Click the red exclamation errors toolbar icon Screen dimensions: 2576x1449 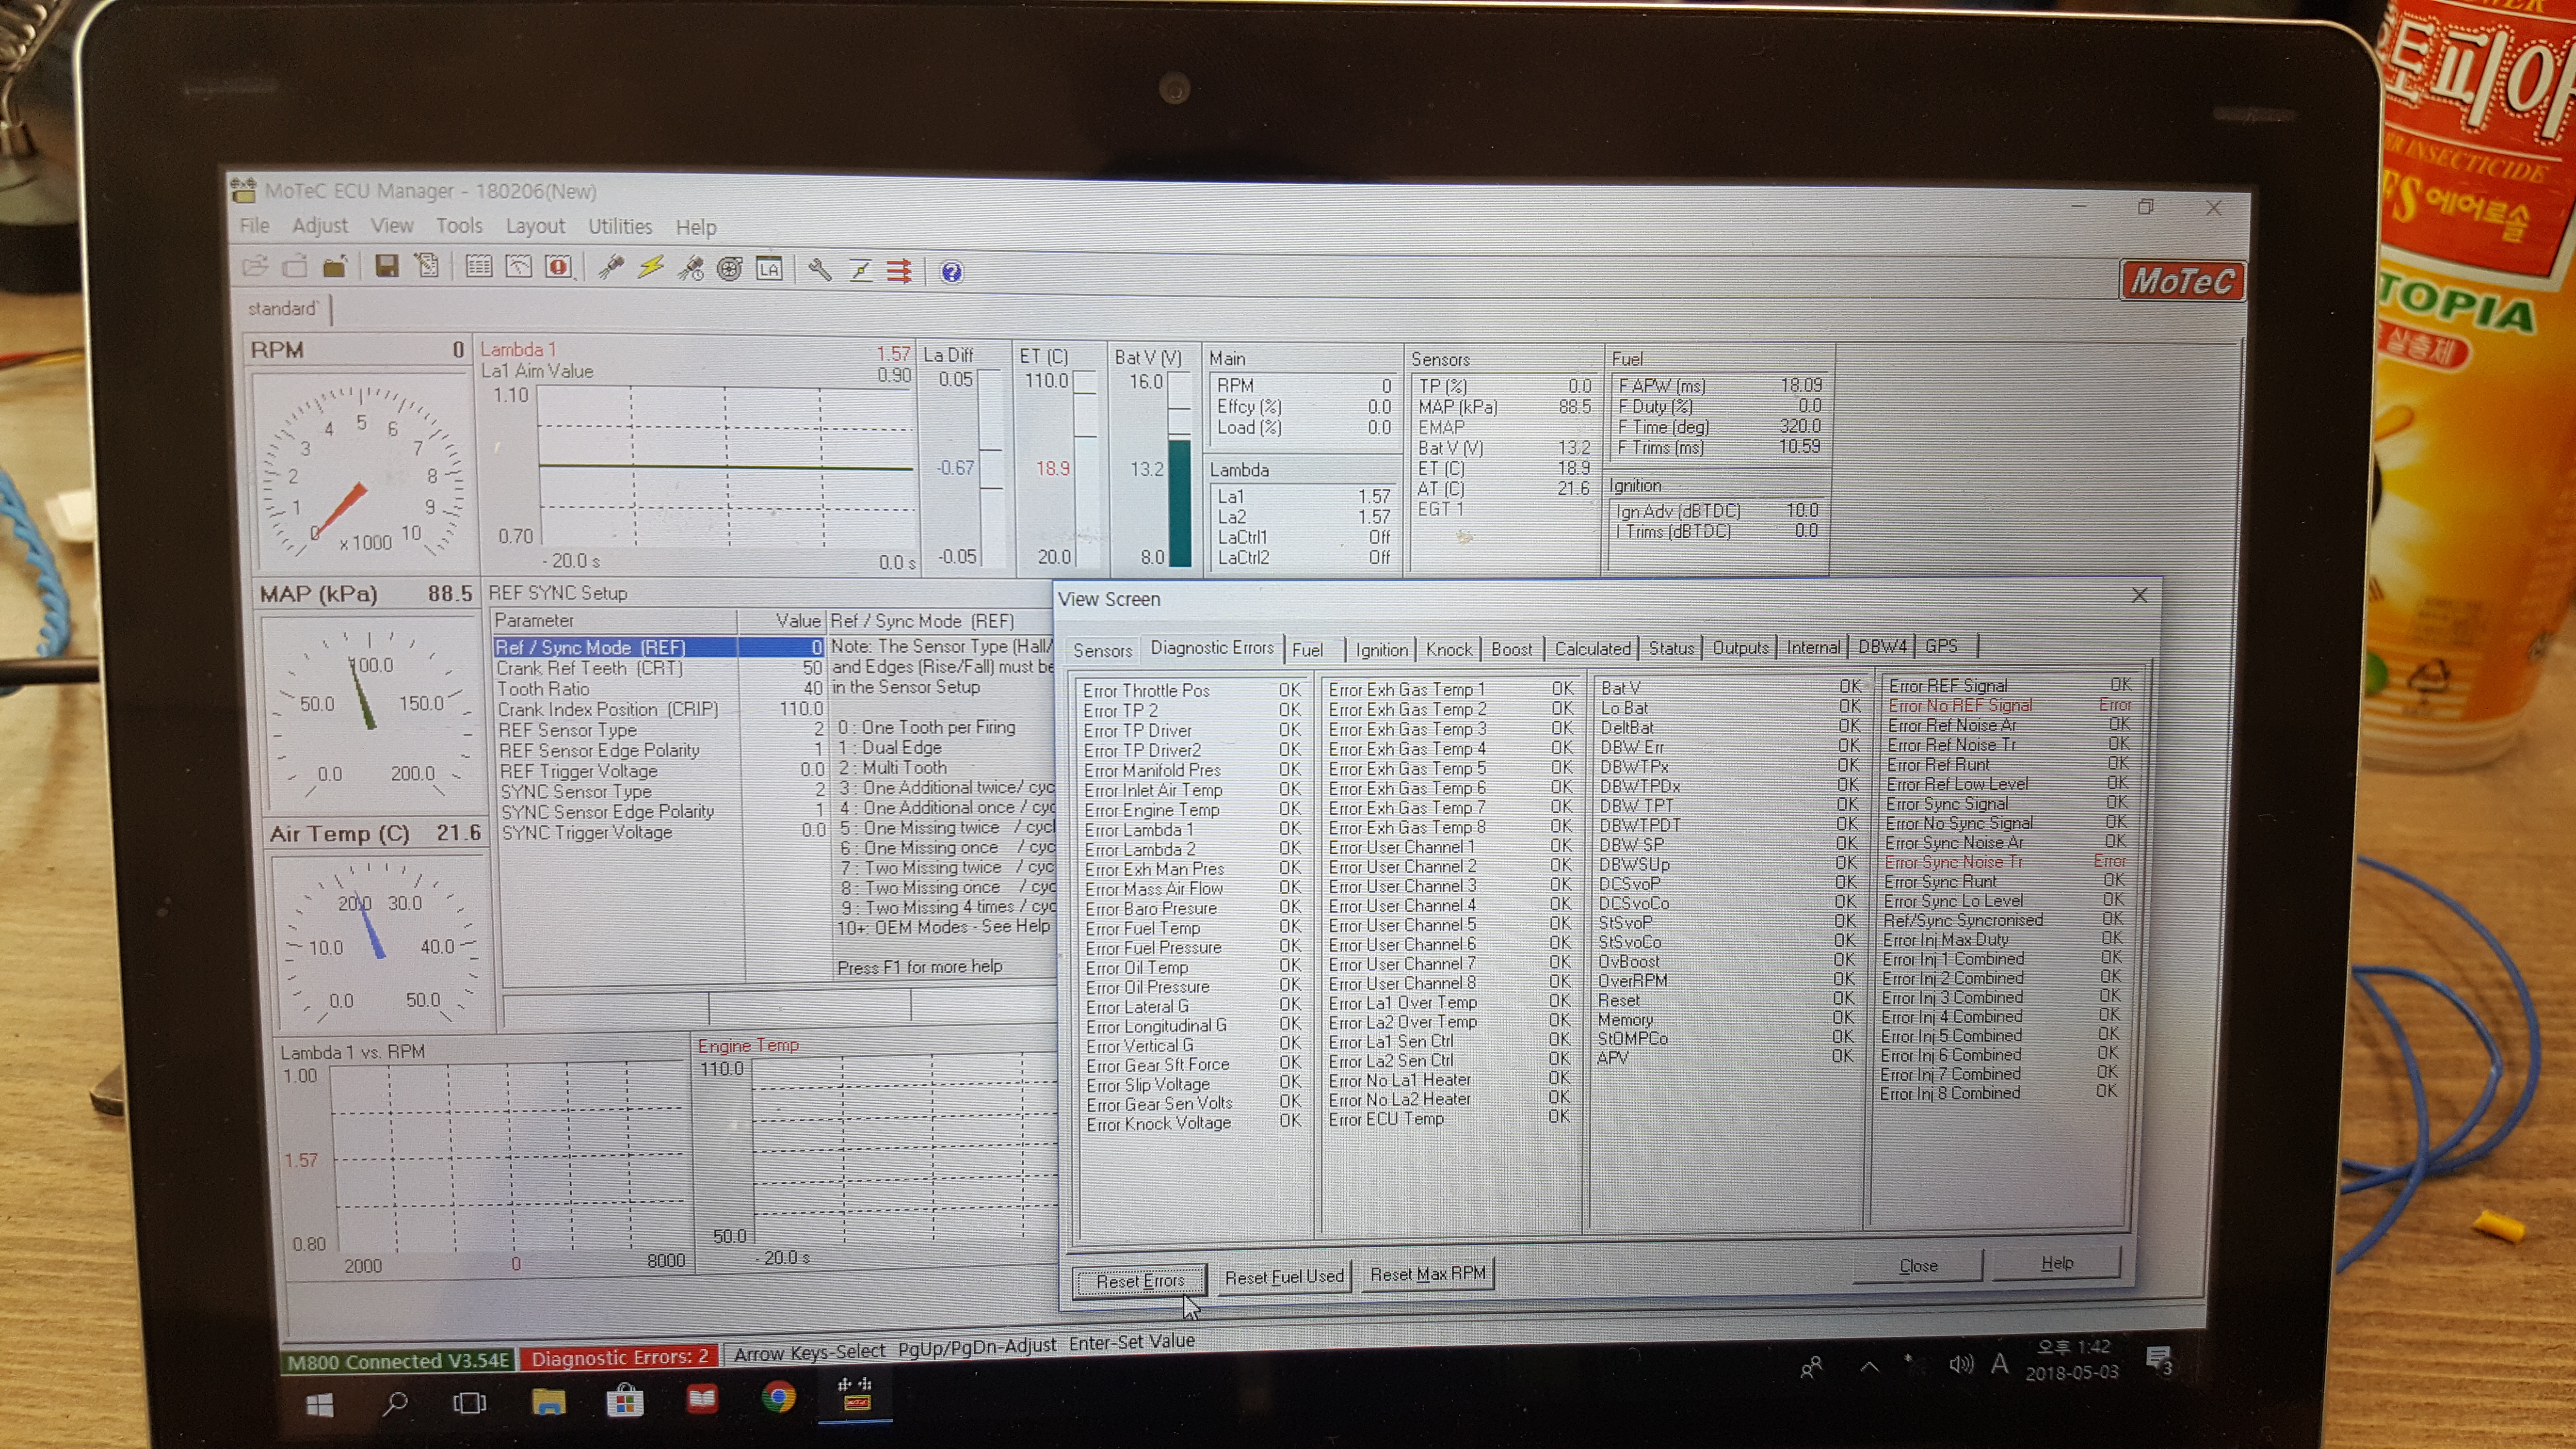coord(558,267)
